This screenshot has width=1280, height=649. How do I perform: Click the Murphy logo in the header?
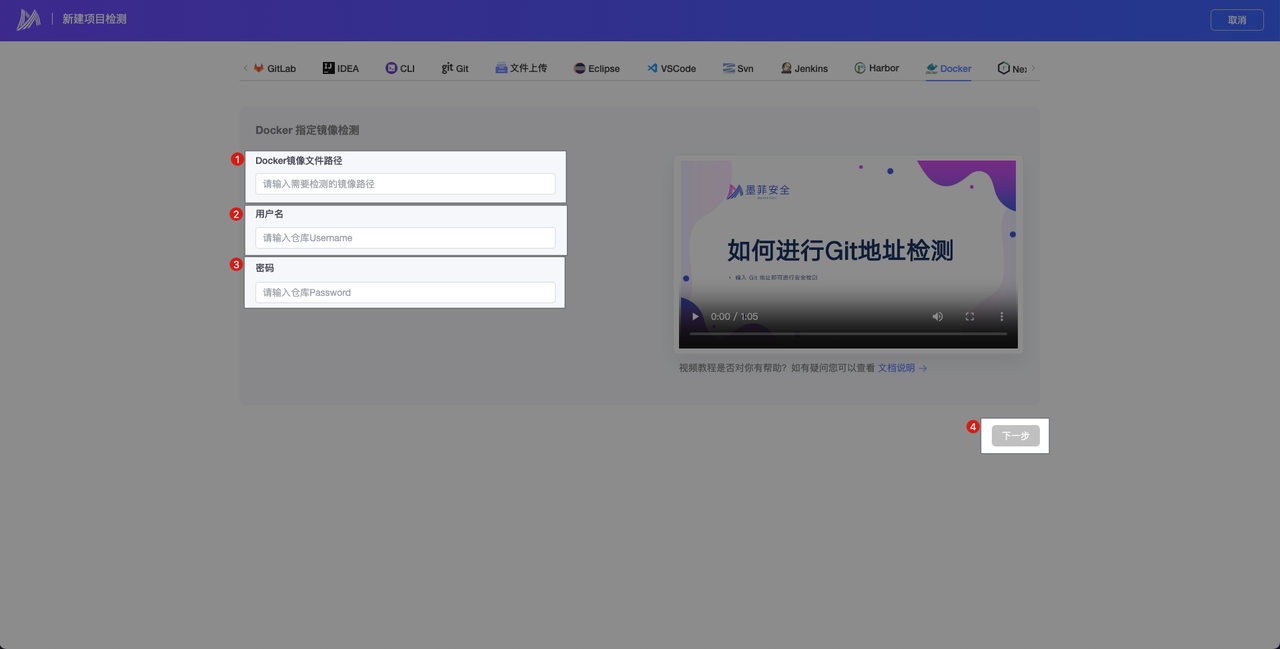point(28,19)
